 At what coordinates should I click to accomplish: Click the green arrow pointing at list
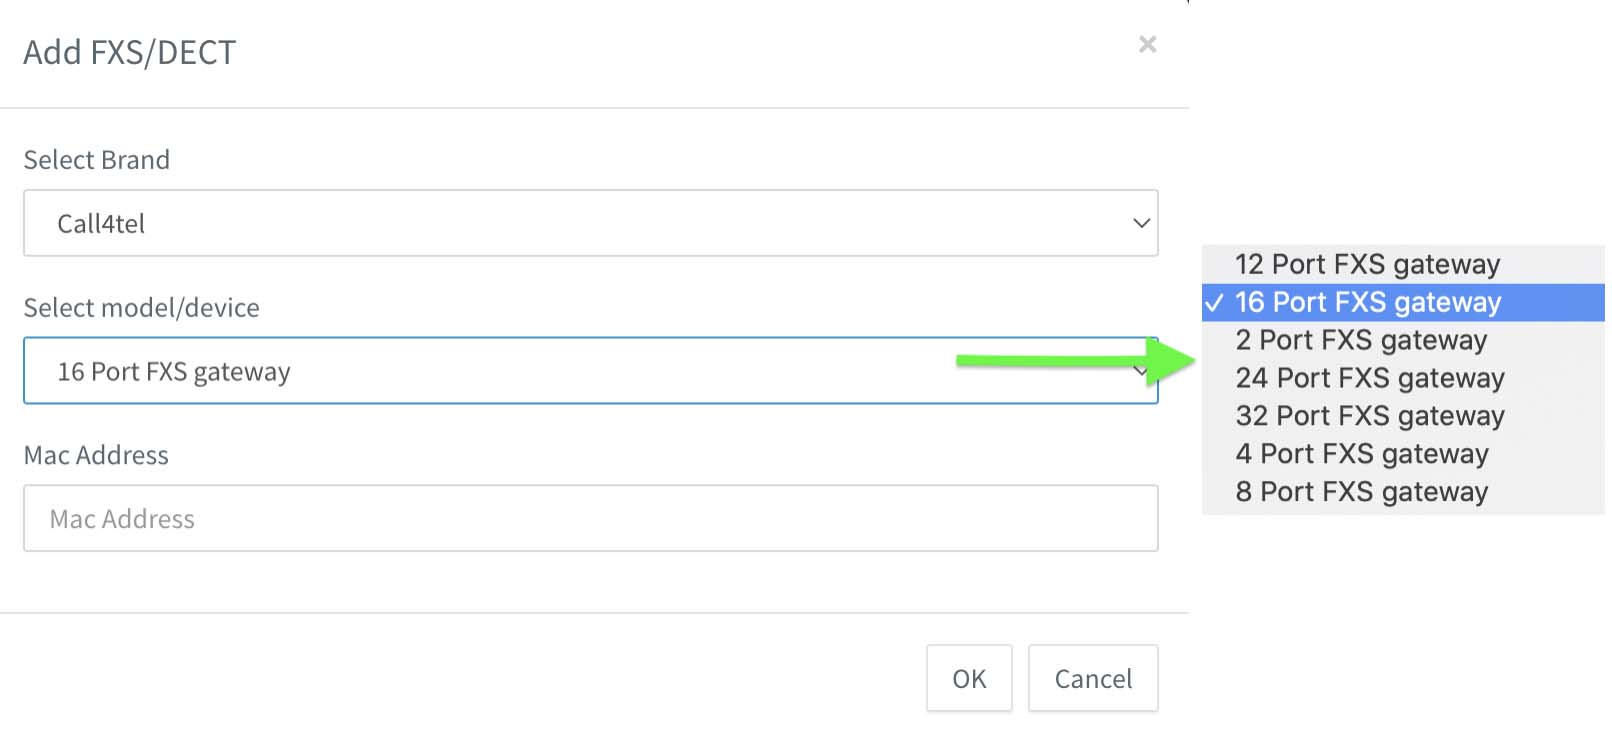[x=1075, y=361]
